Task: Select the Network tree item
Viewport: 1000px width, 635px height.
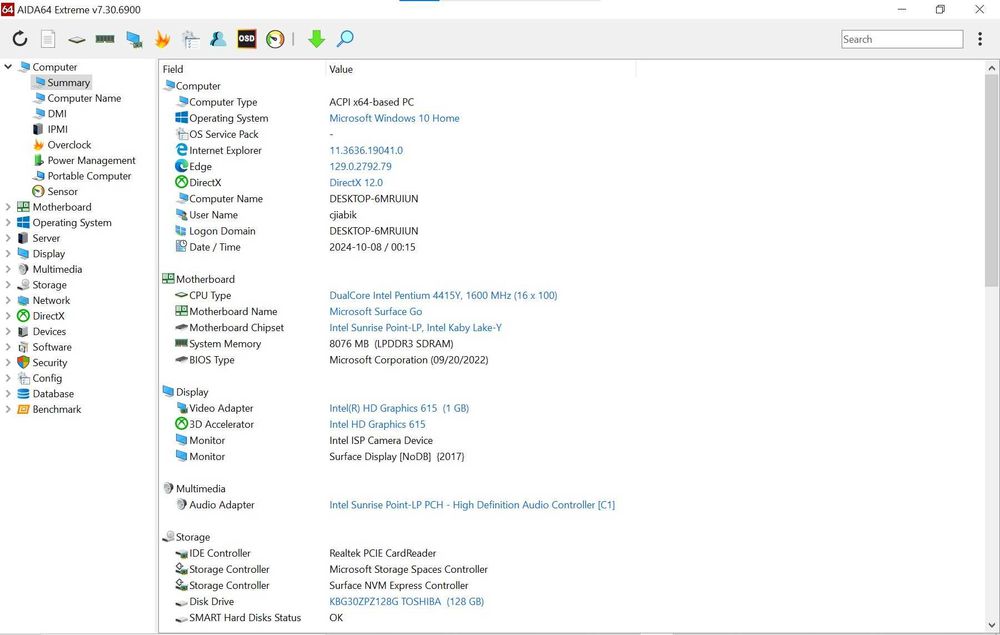Action: point(43,300)
